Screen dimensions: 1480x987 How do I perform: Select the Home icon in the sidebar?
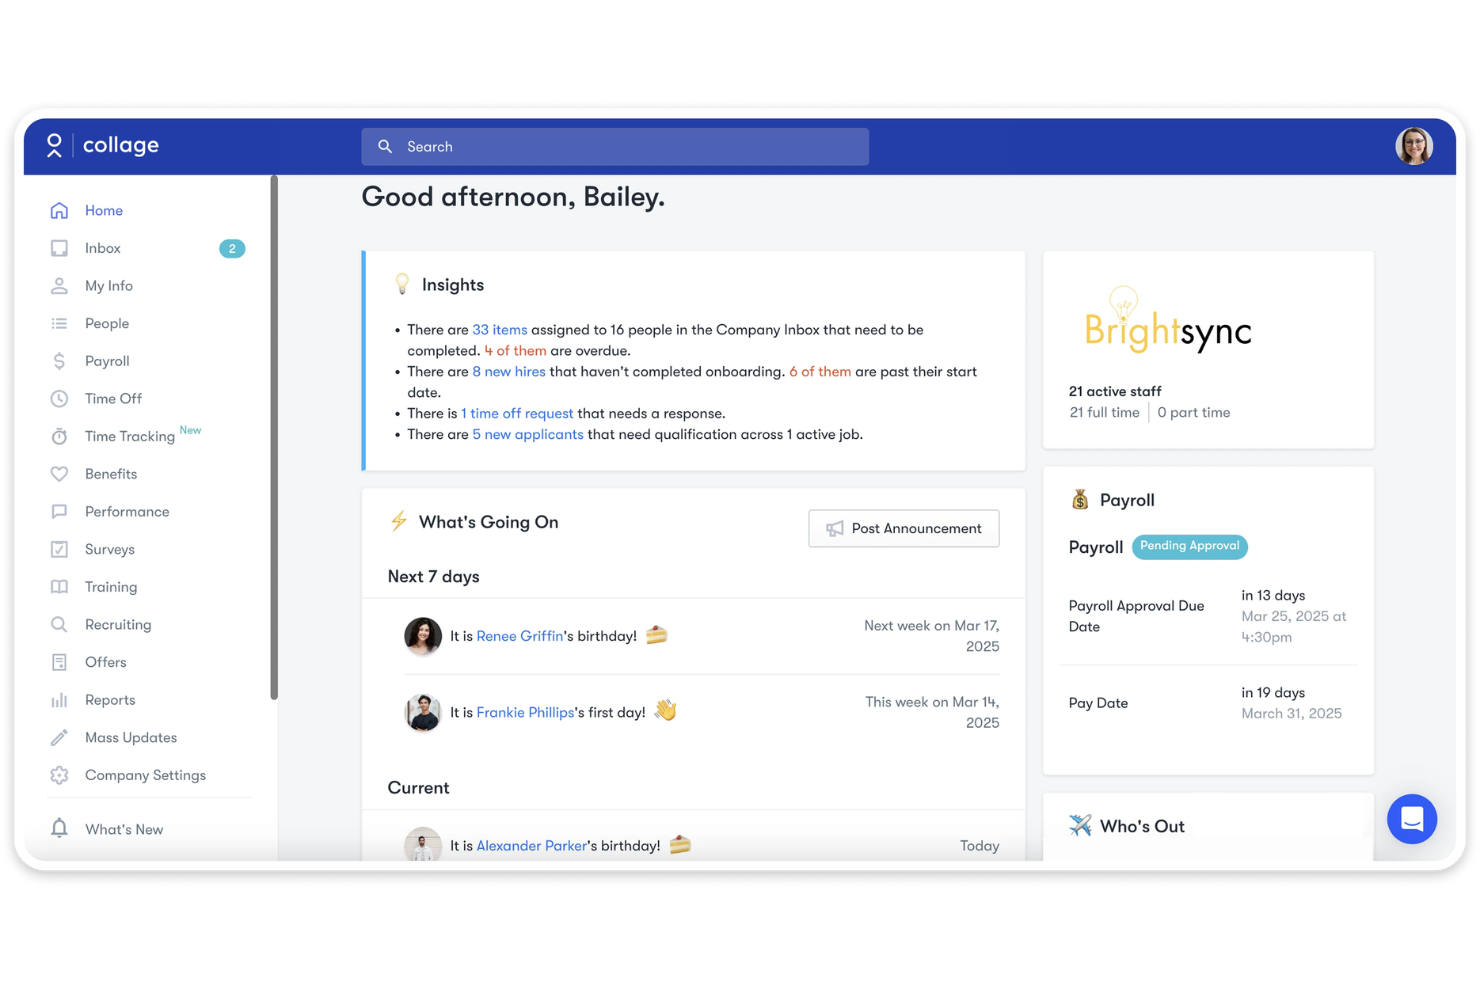[59, 210]
